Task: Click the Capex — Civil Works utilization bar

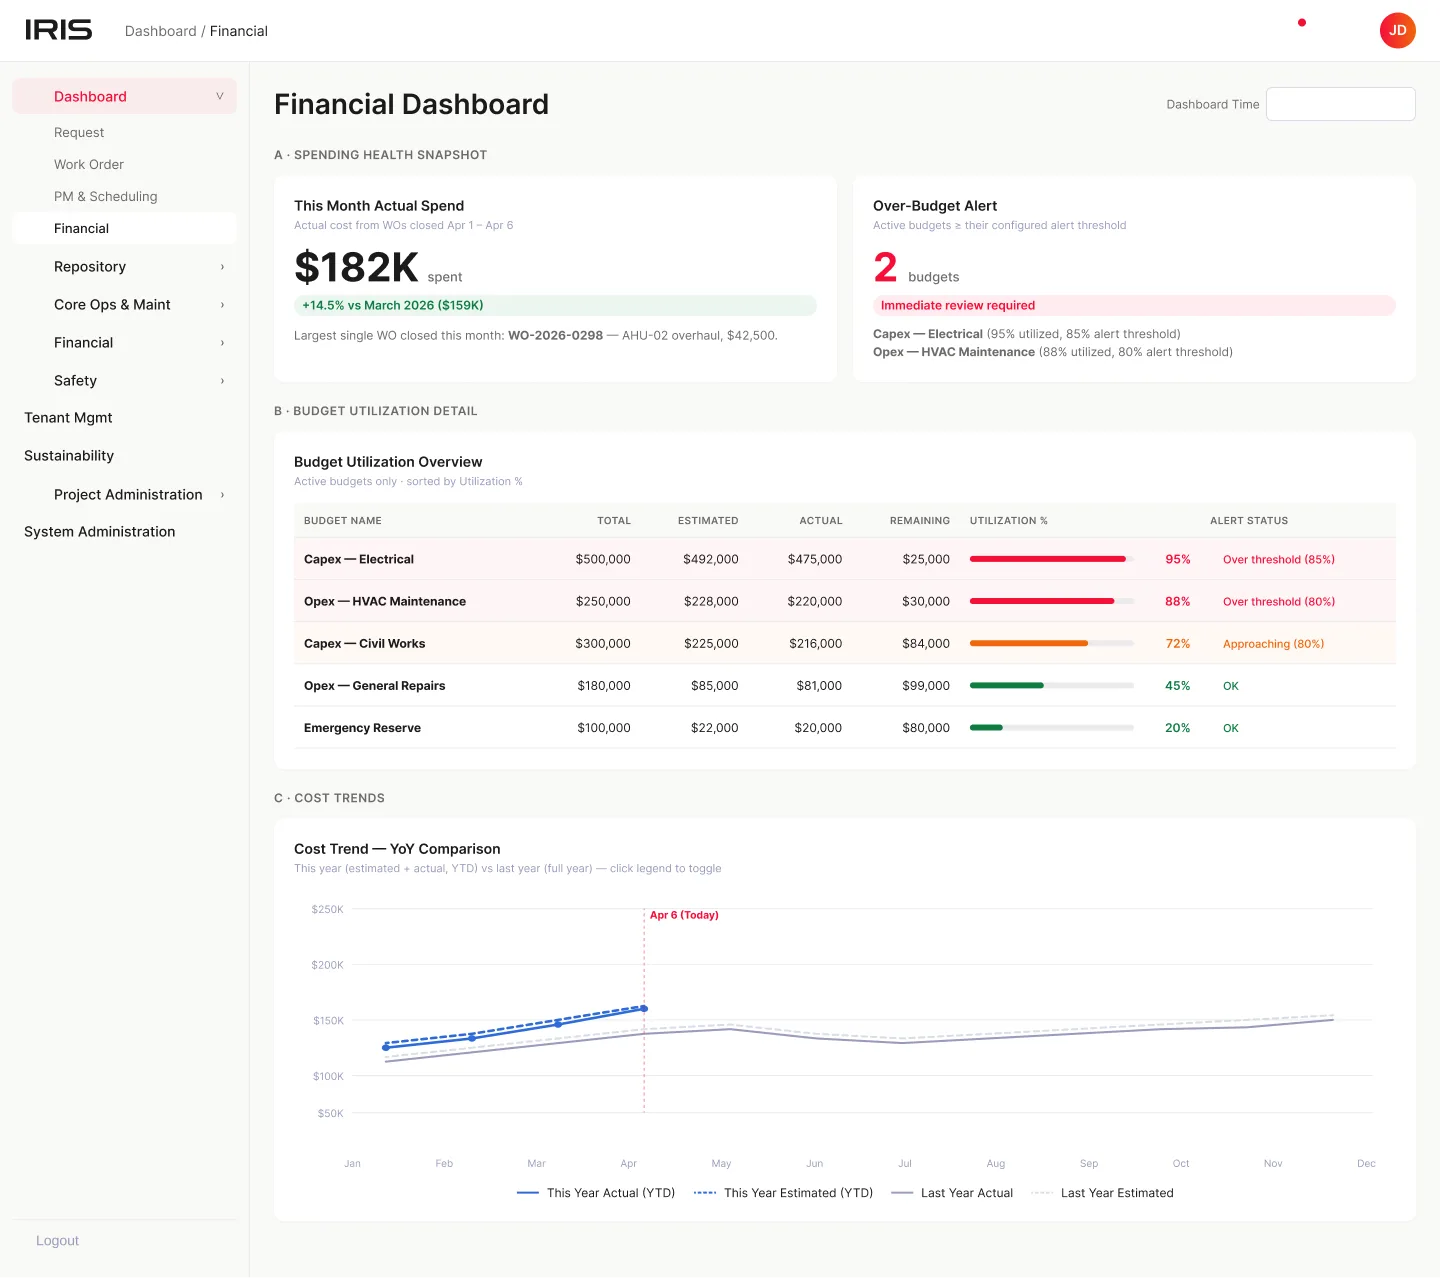Action: pos(1052,643)
